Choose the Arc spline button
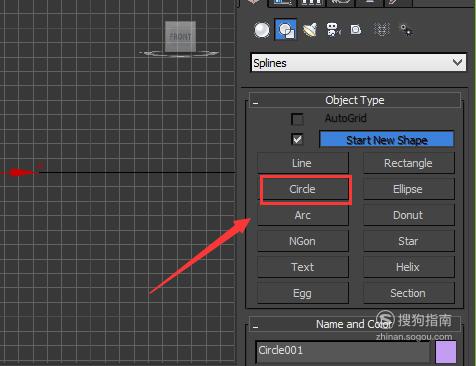 point(303,215)
